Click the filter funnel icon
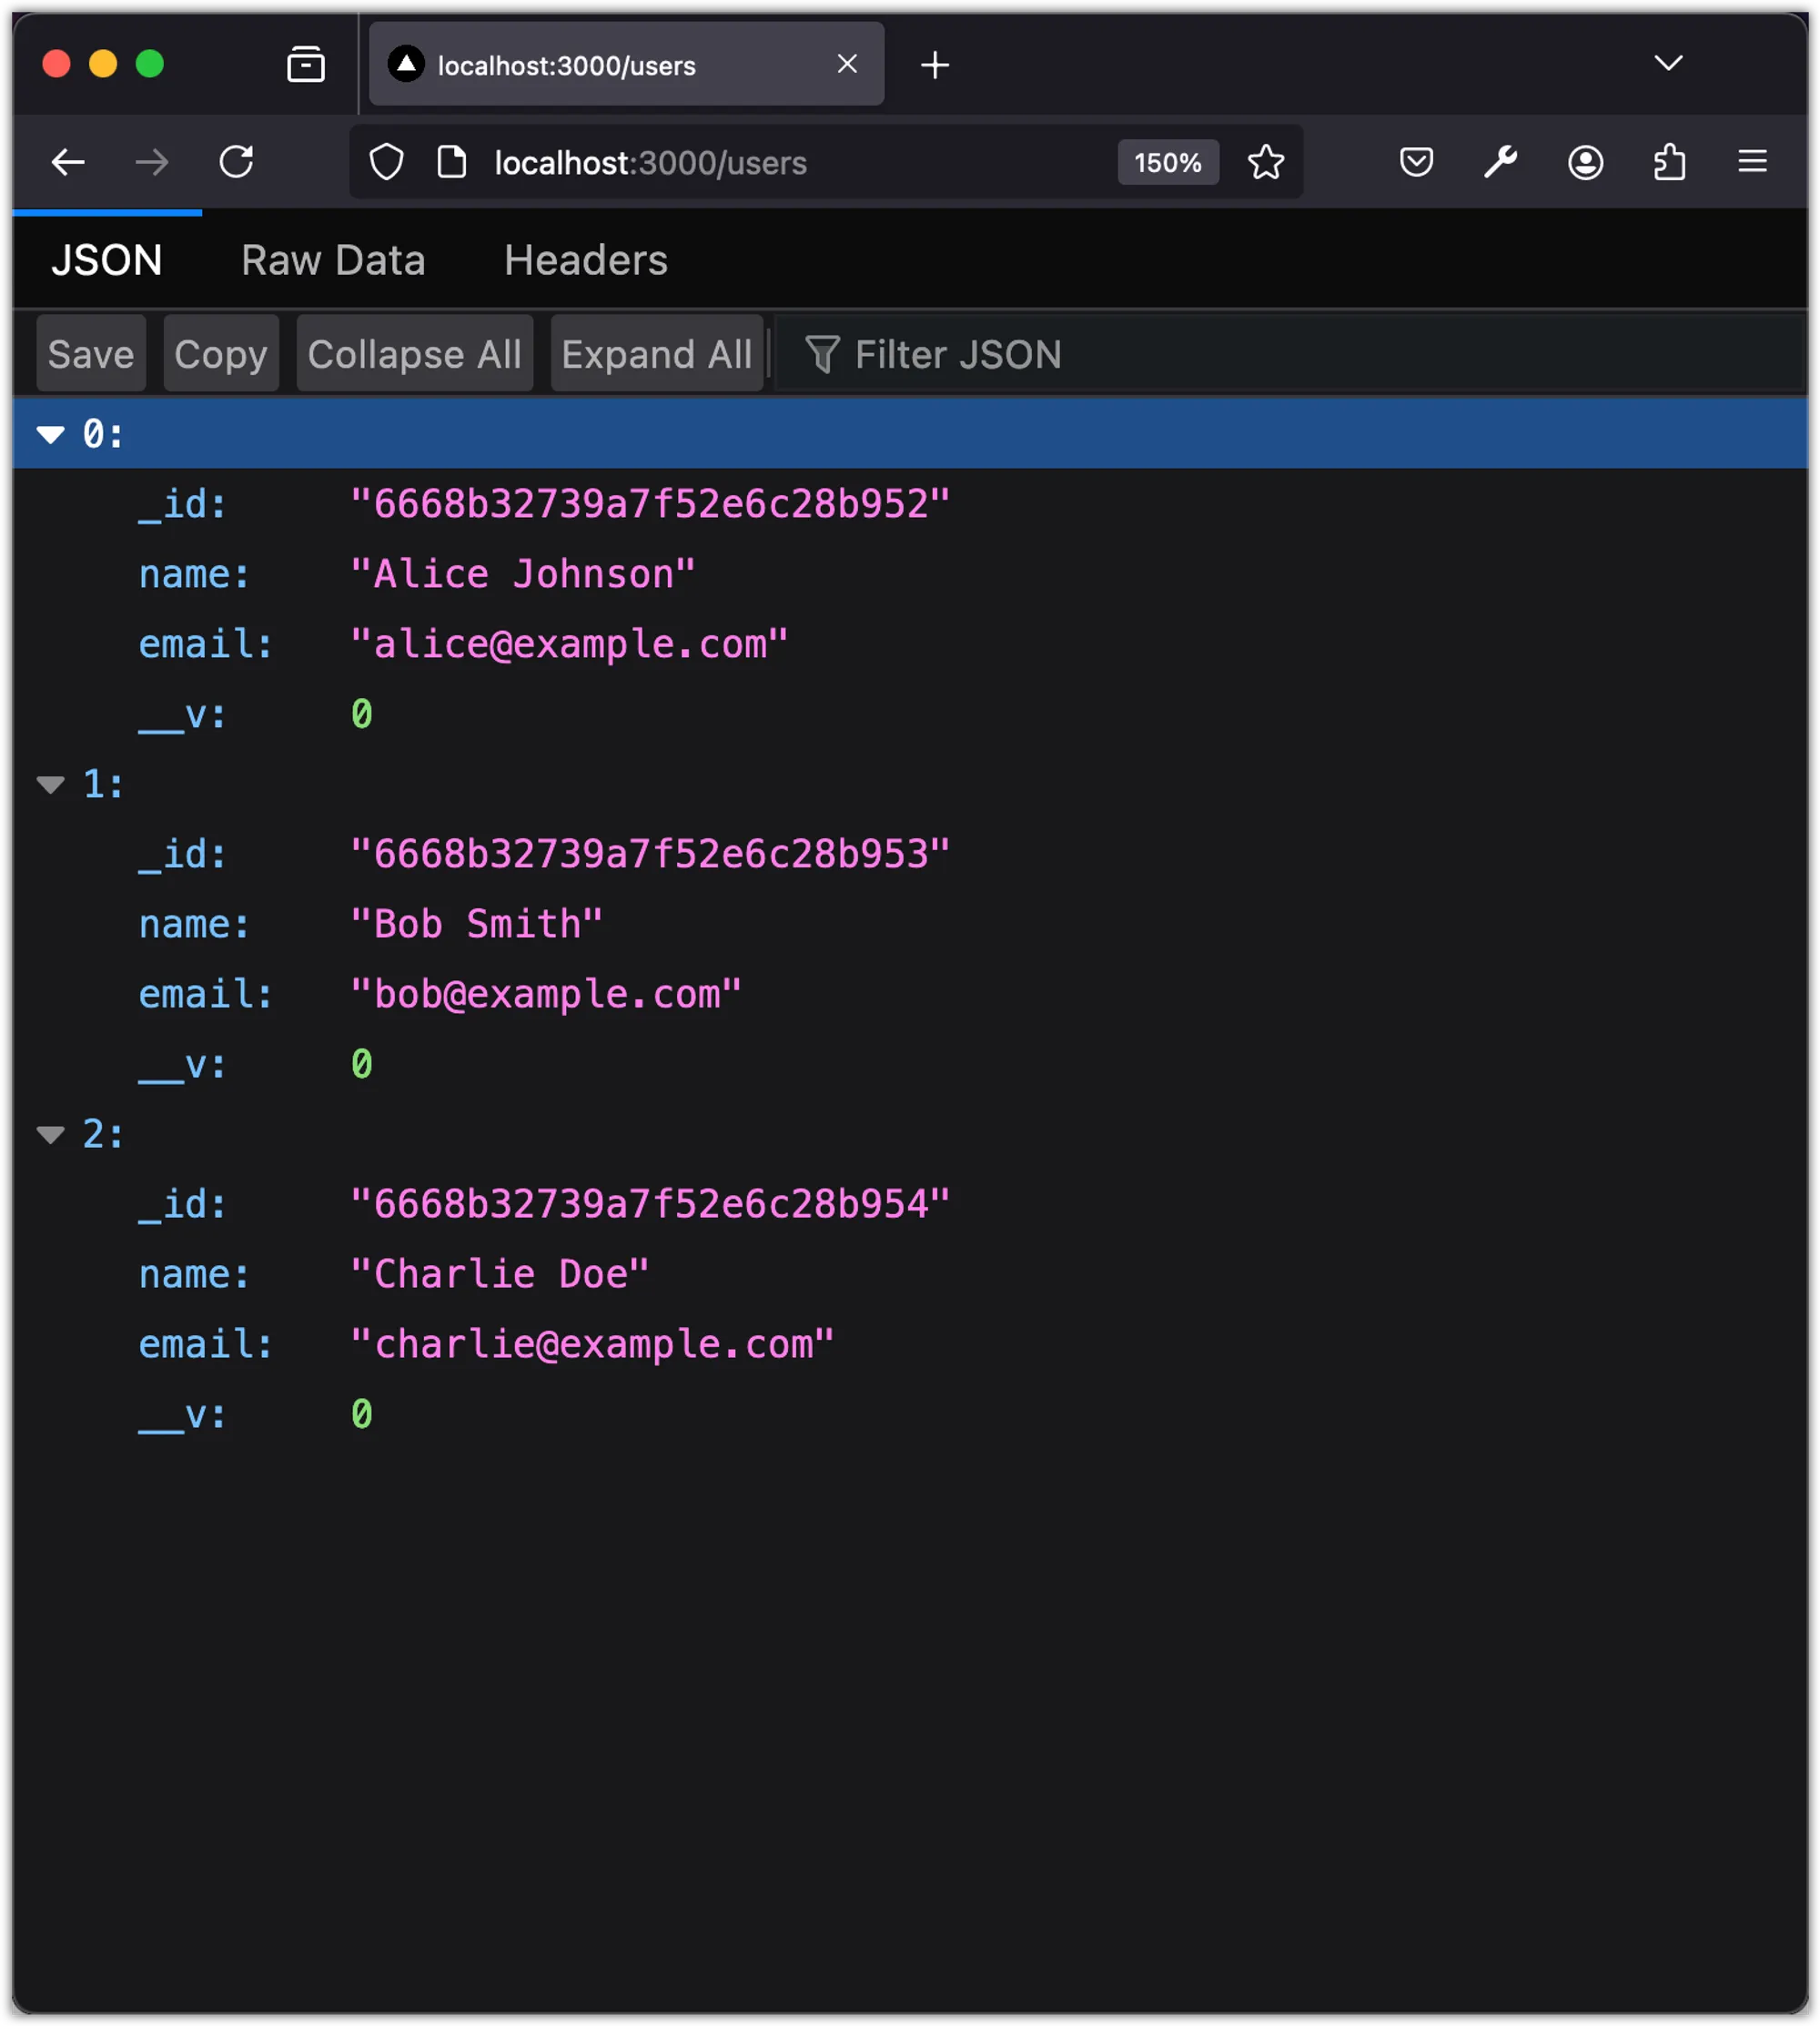 822,354
